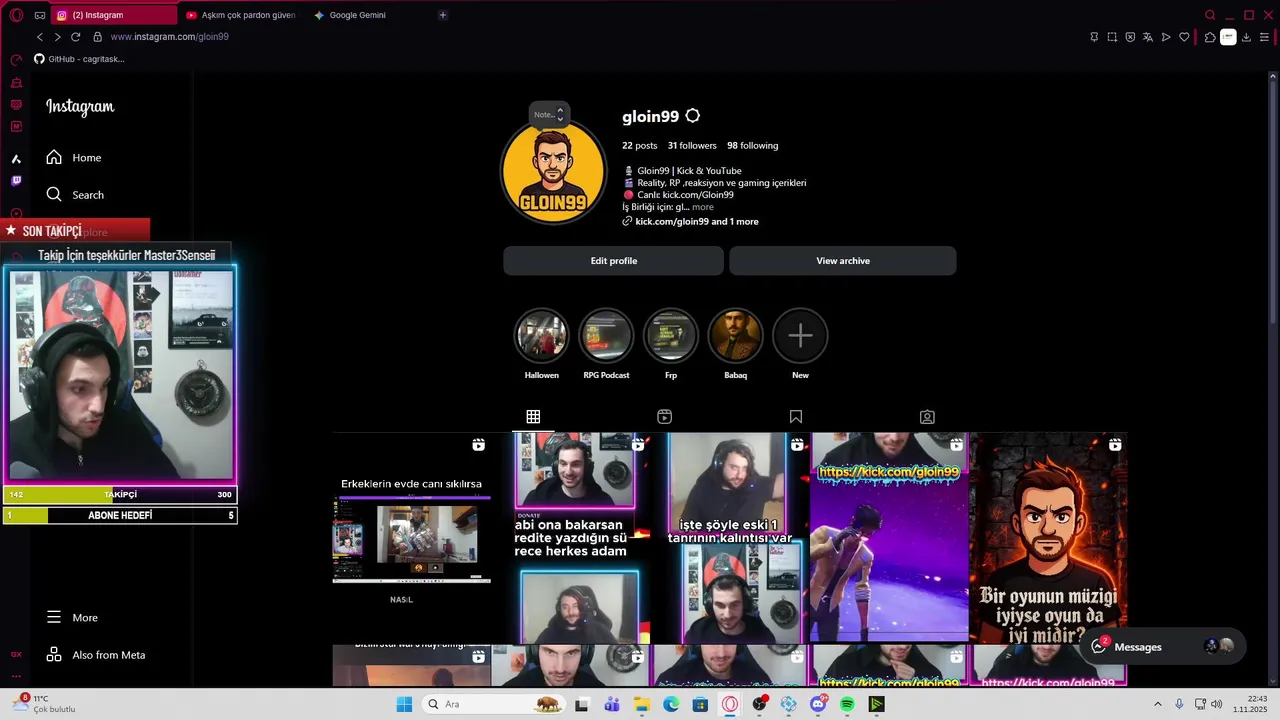
Task: Click the tab search magnifier icon
Action: [x=1210, y=15]
